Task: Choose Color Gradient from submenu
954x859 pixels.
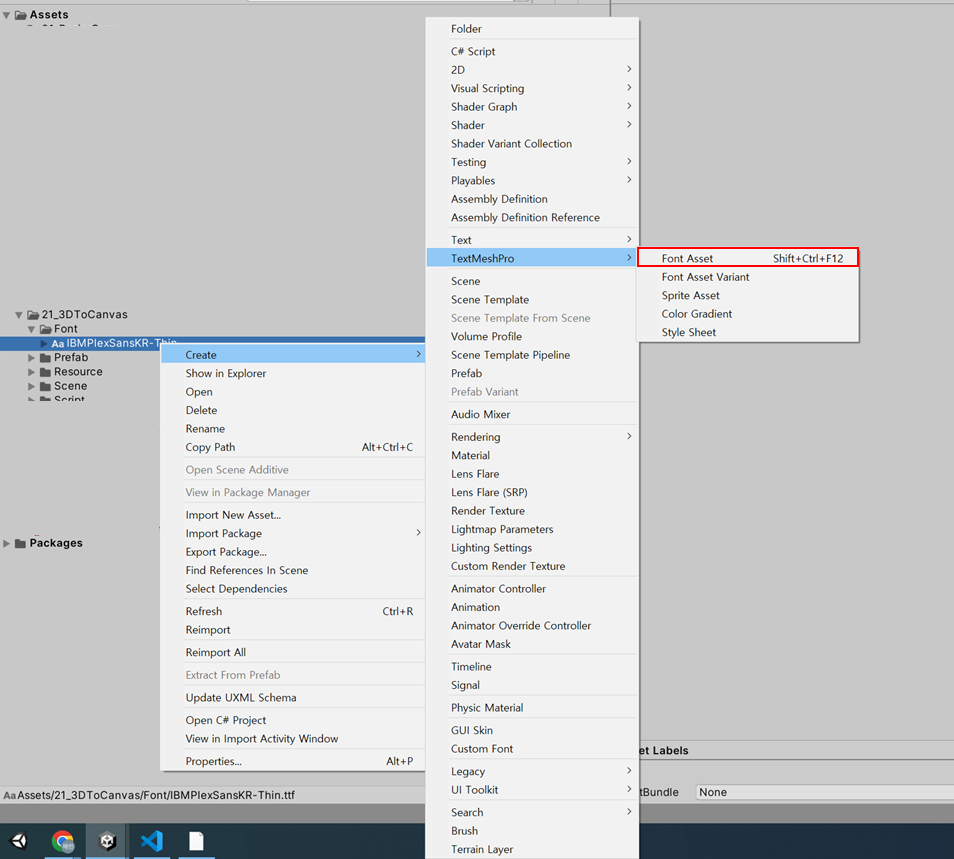Action: tap(748, 314)
